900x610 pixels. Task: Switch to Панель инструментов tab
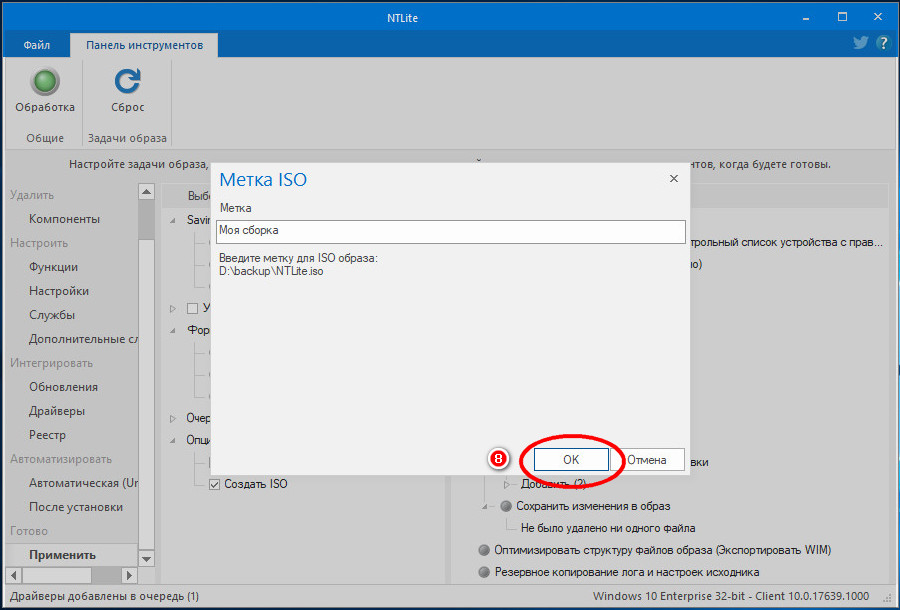click(144, 45)
